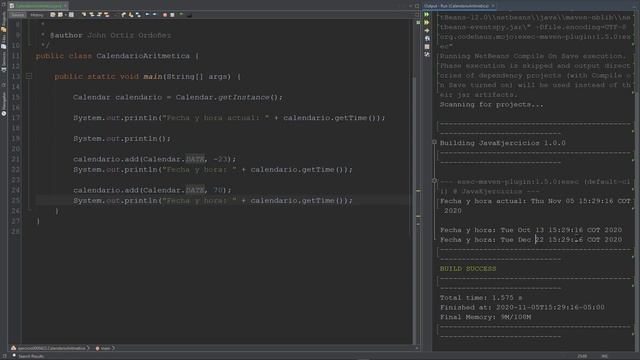Select the CalendarioAritmetica.java editor tab
640x360 pixels.
click(38, 6)
